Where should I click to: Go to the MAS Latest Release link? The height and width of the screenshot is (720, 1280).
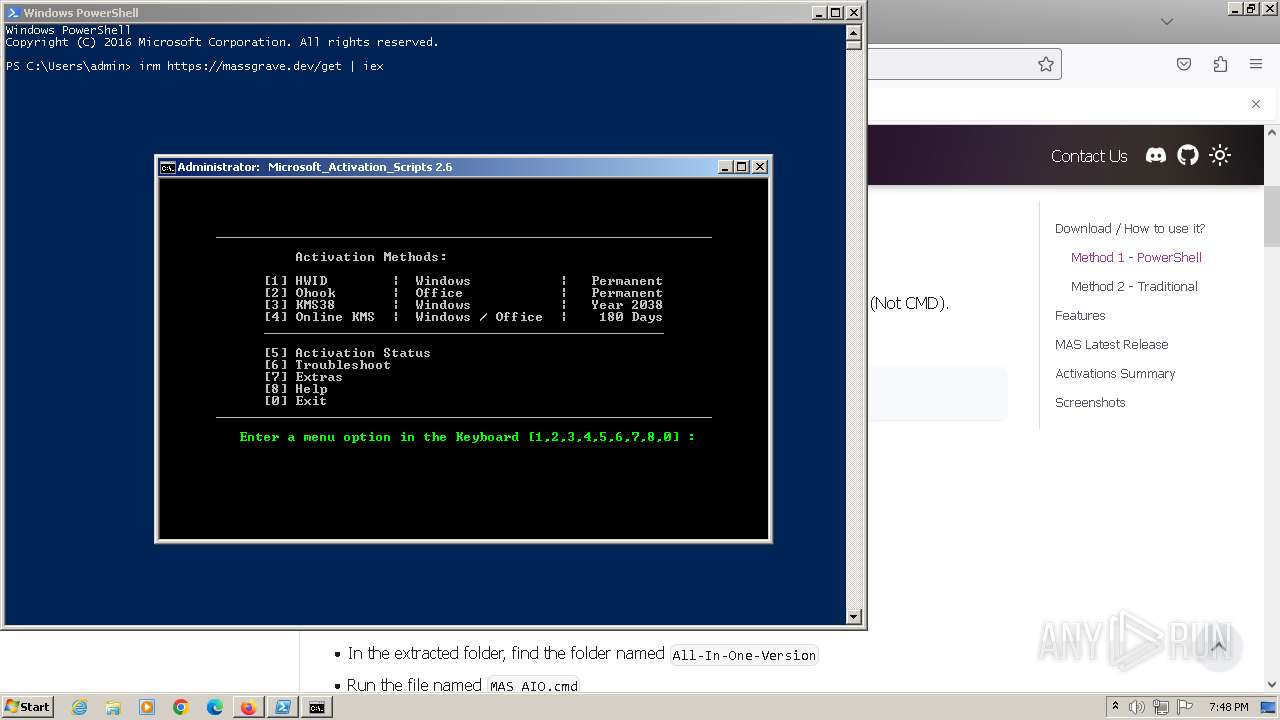click(x=1111, y=344)
